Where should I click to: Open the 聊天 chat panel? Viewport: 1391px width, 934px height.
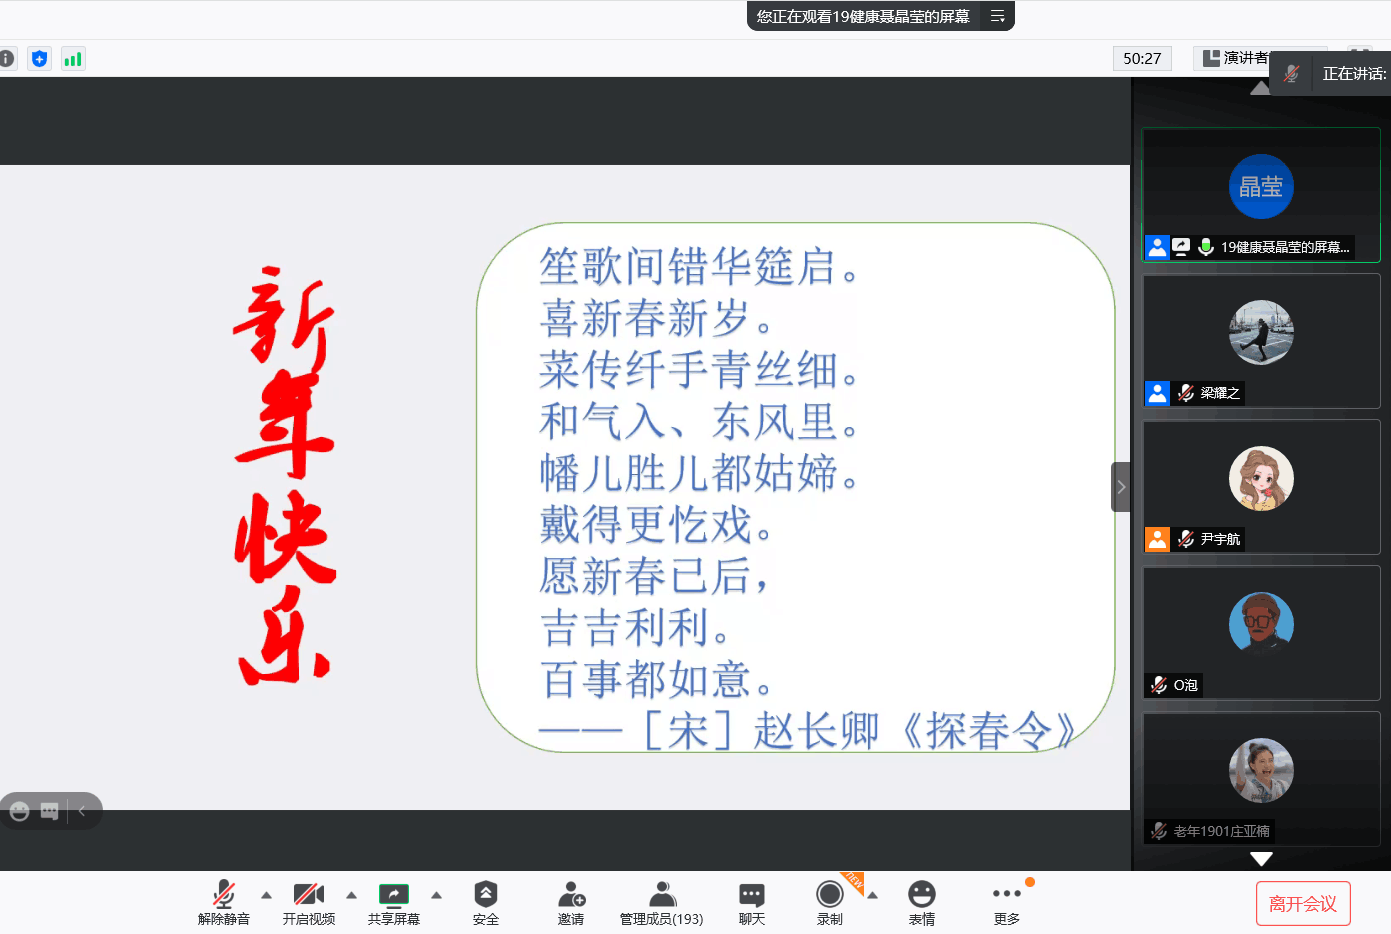[x=752, y=894]
